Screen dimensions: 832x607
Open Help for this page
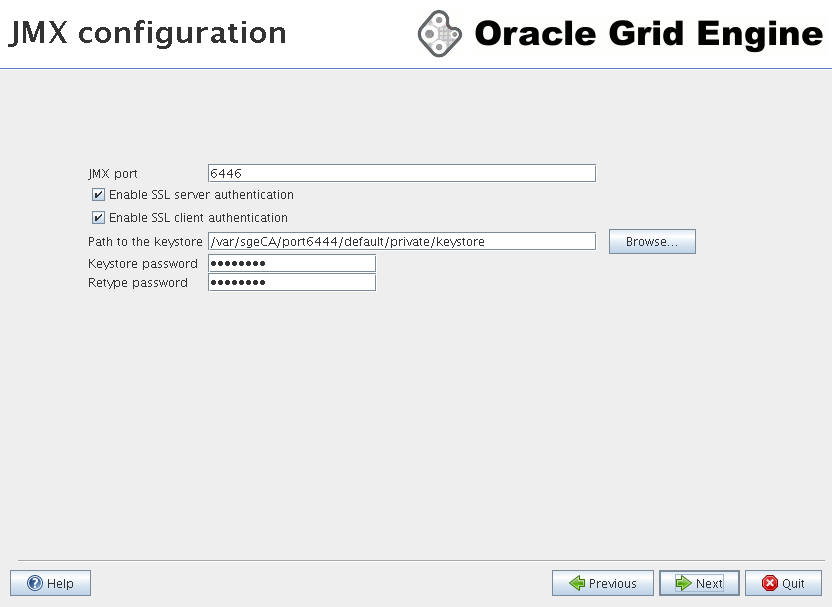[x=50, y=583]
